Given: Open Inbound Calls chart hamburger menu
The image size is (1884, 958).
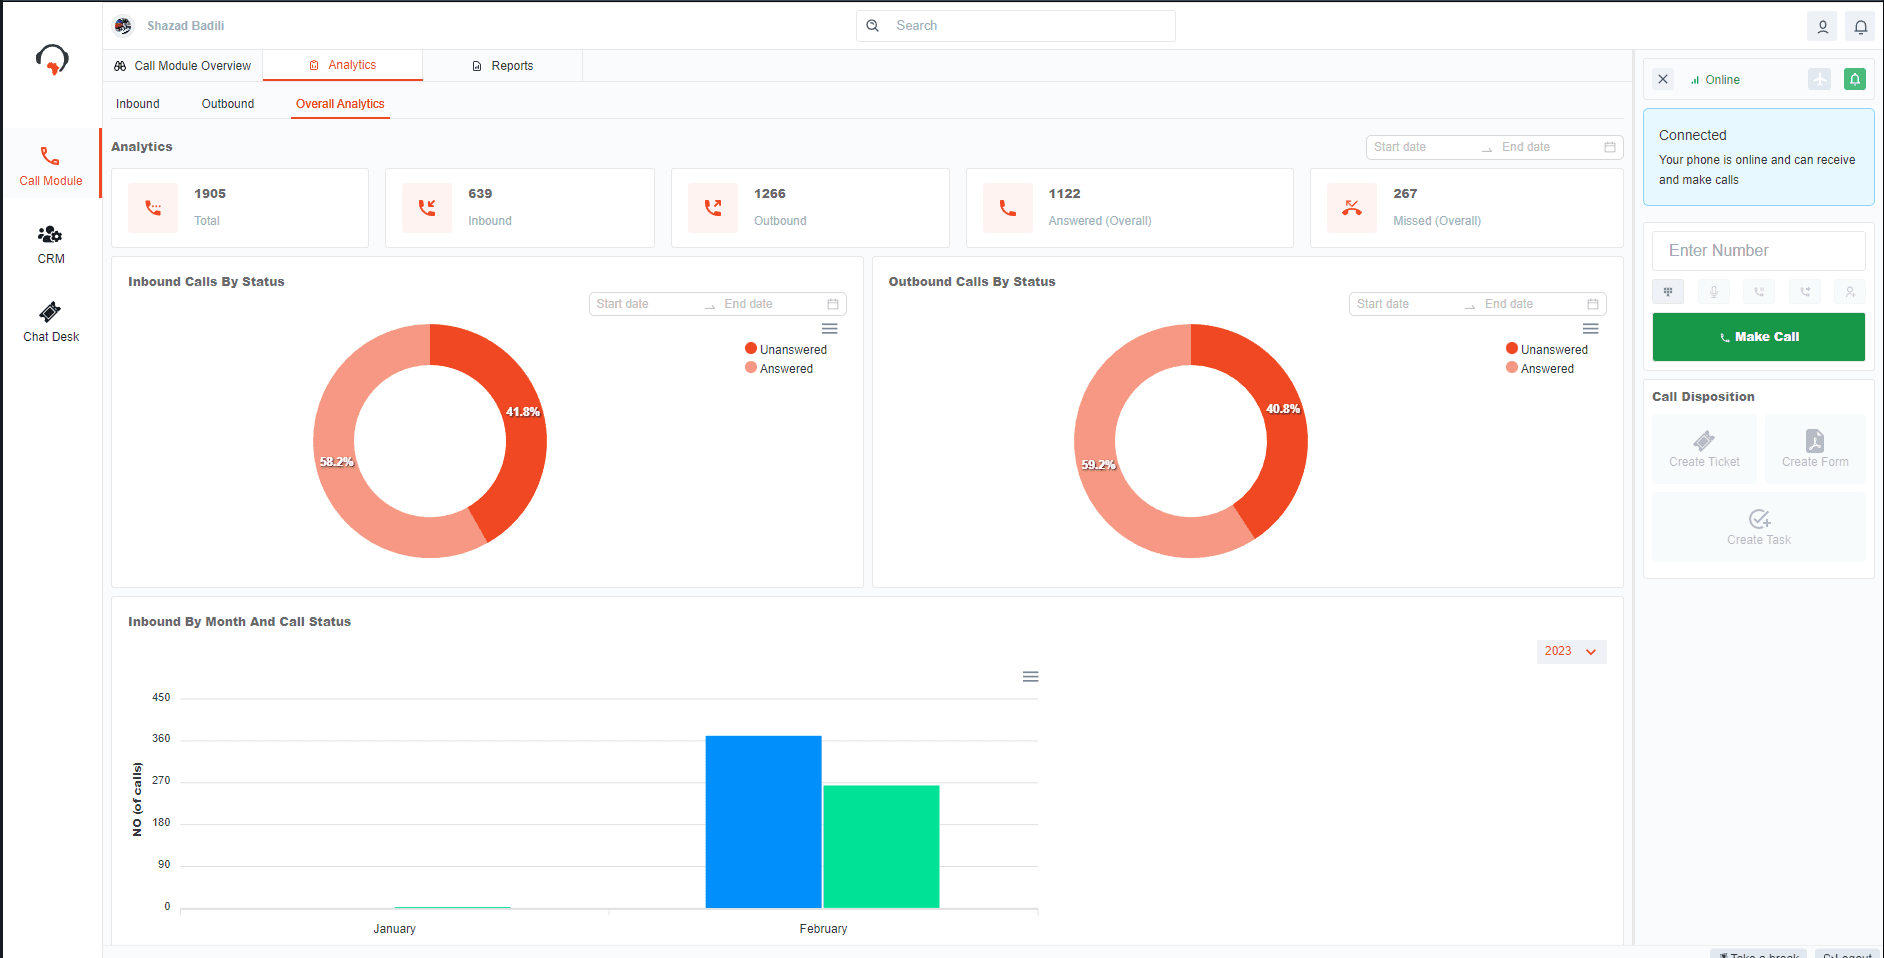Looking at the screenshot, I should pyautogui.click(x=829, y=329).
